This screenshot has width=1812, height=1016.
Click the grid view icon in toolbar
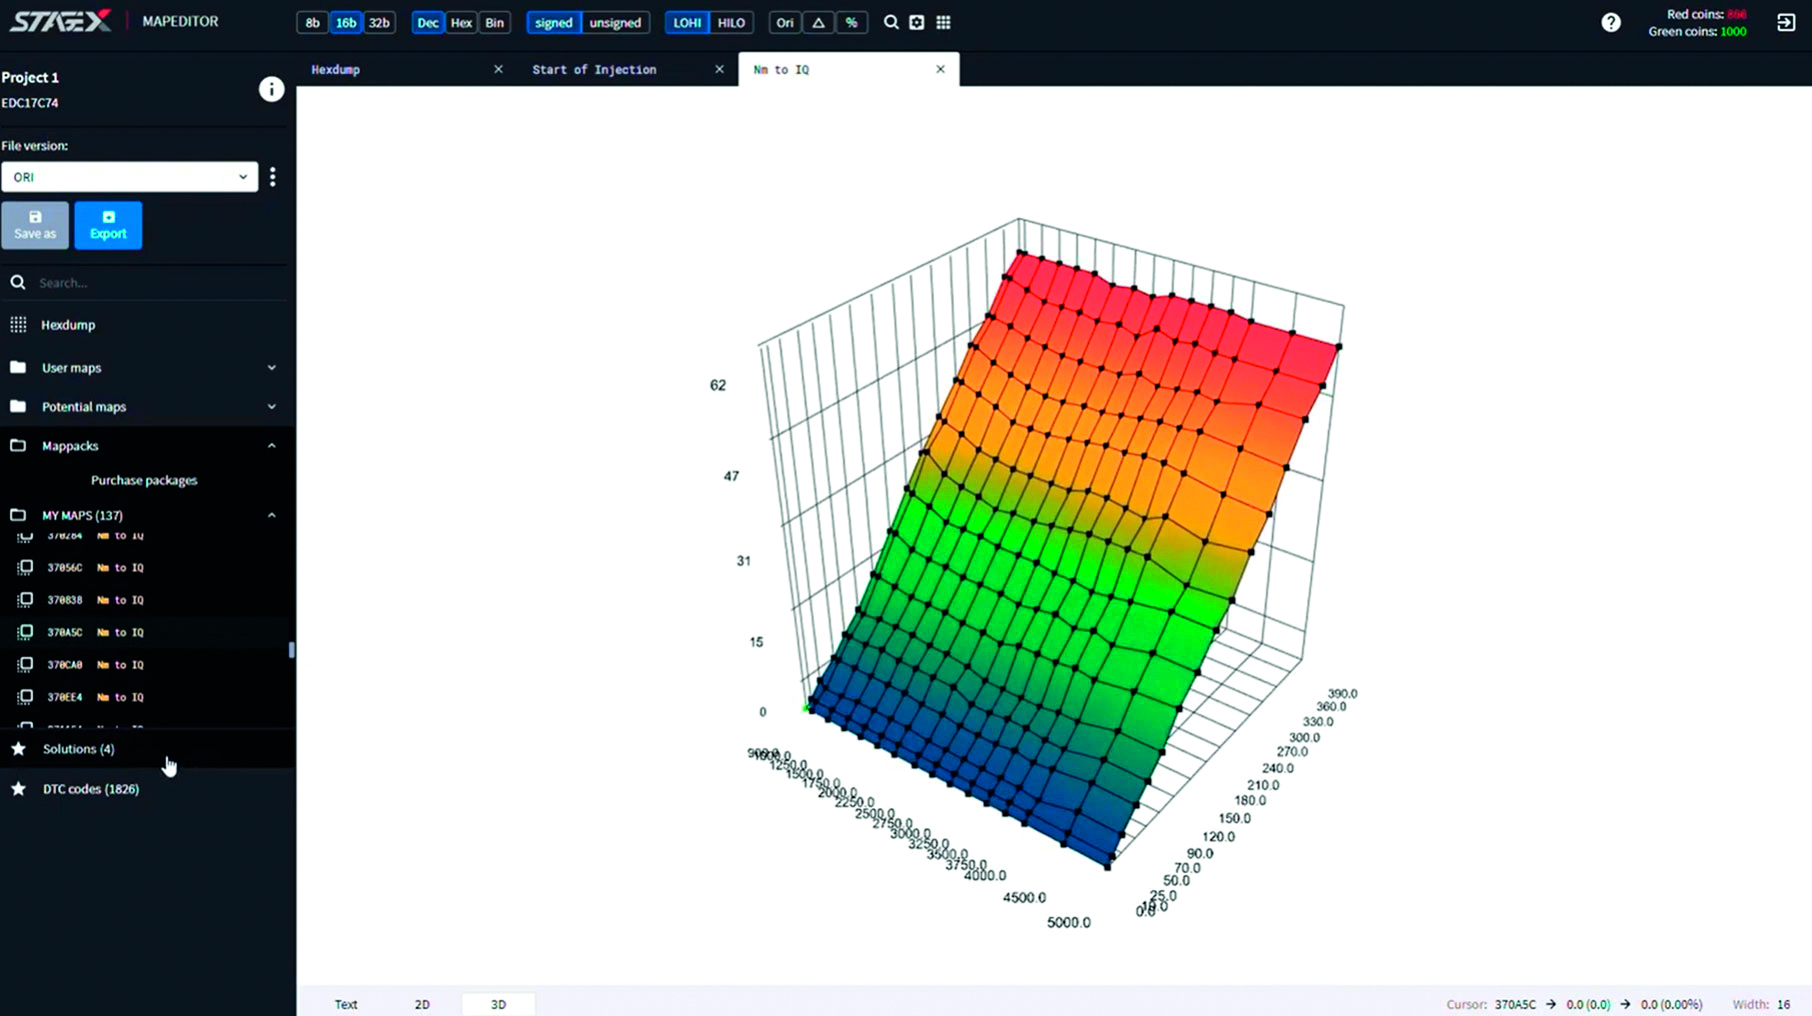(x=943, y=22)
